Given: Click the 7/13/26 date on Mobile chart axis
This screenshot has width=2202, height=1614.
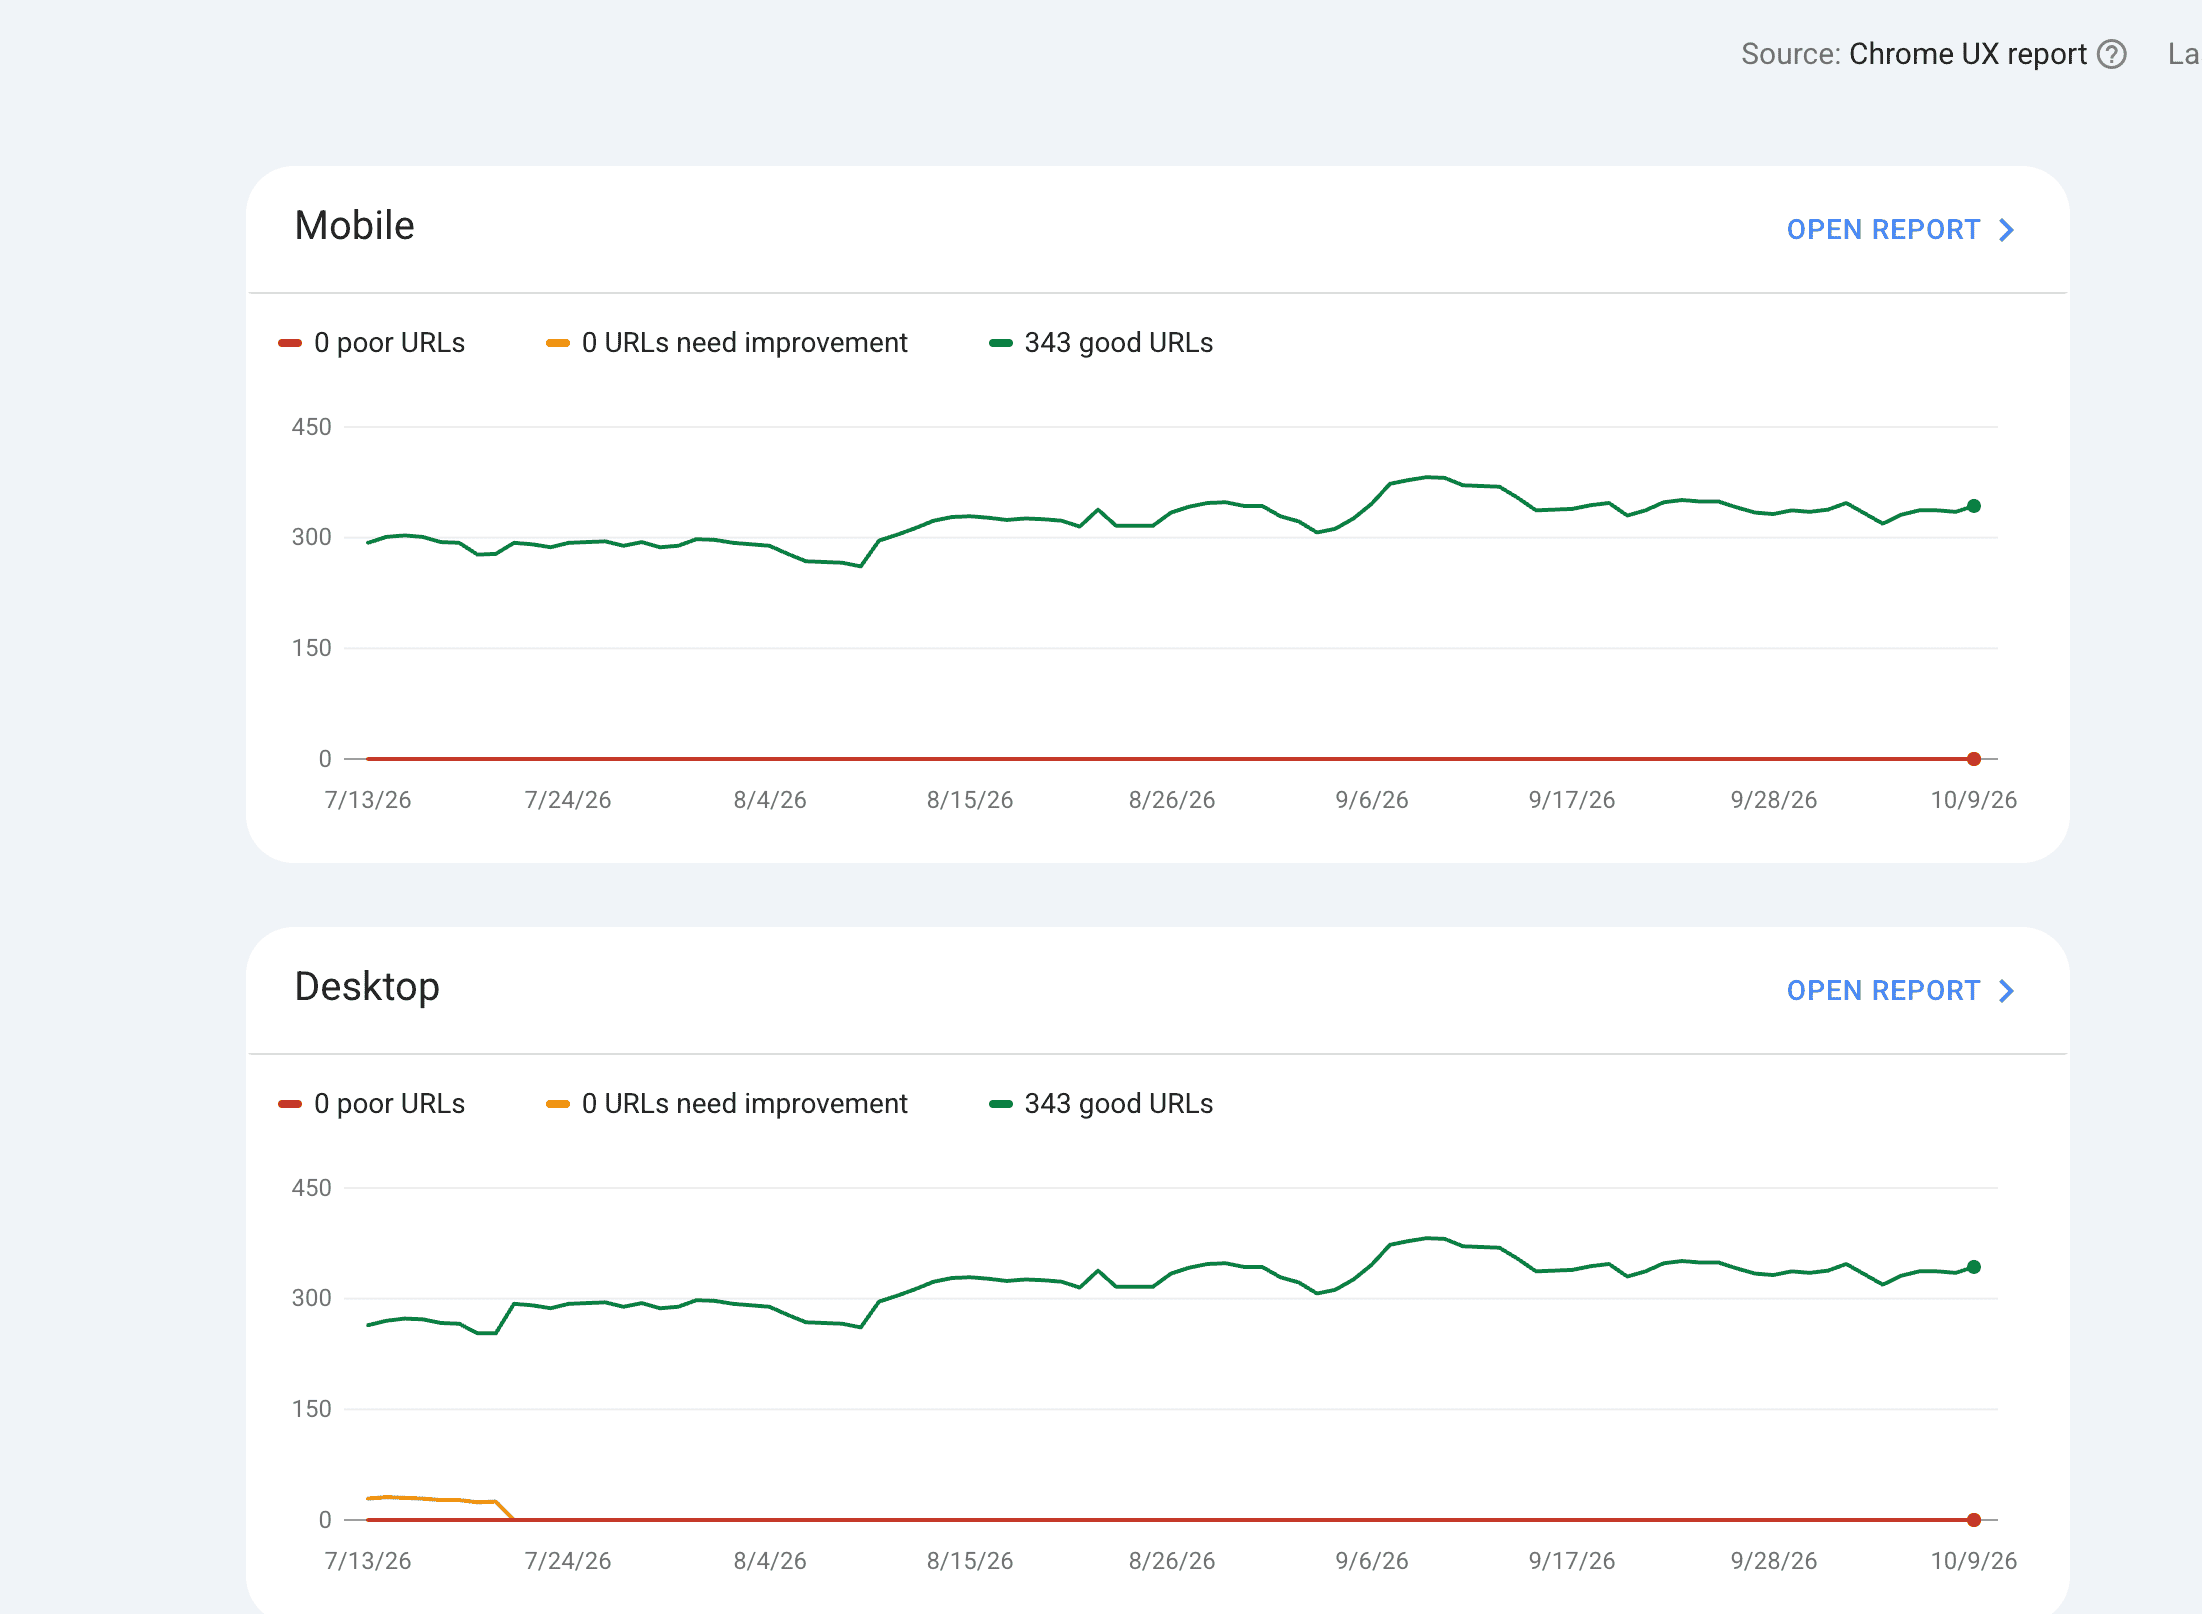Looking at the screenshot, I should point(368,800).
